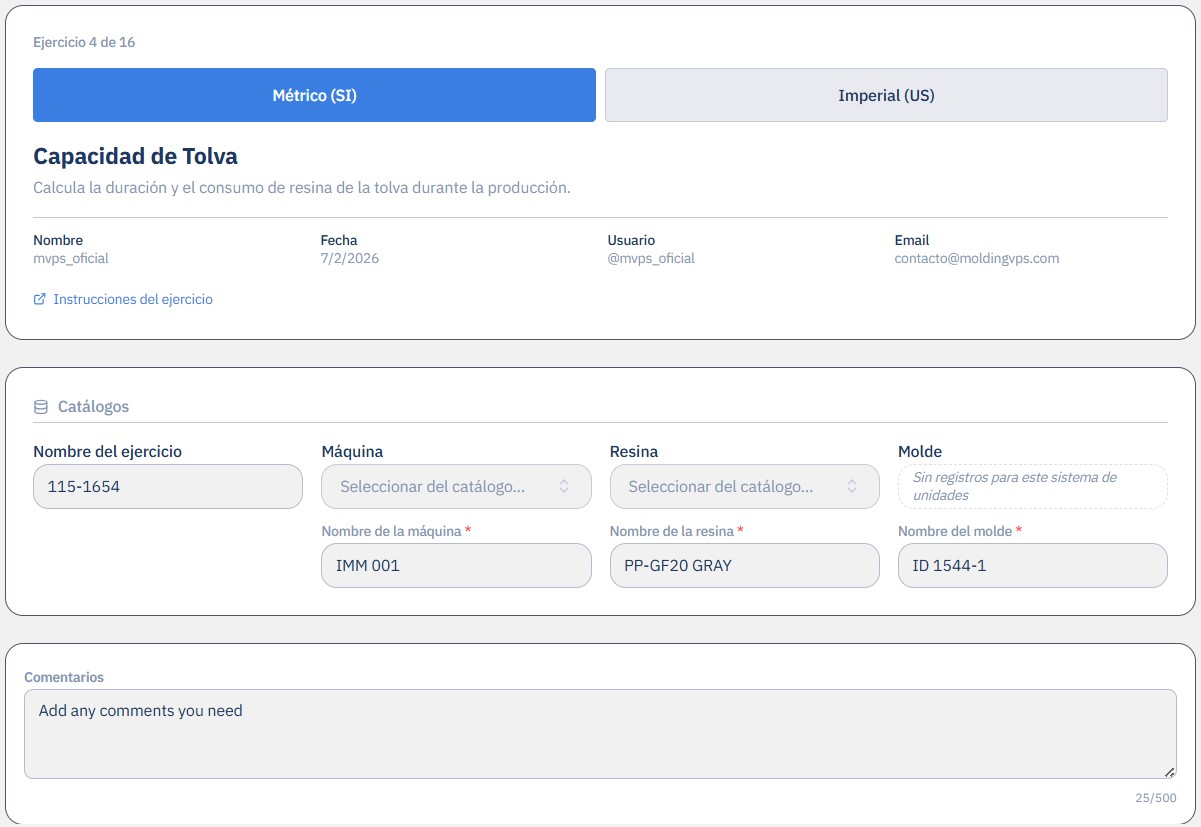Click the Nombre value mvps_oficial
The width and height of the screenshot is (1201, 827).
71,258
